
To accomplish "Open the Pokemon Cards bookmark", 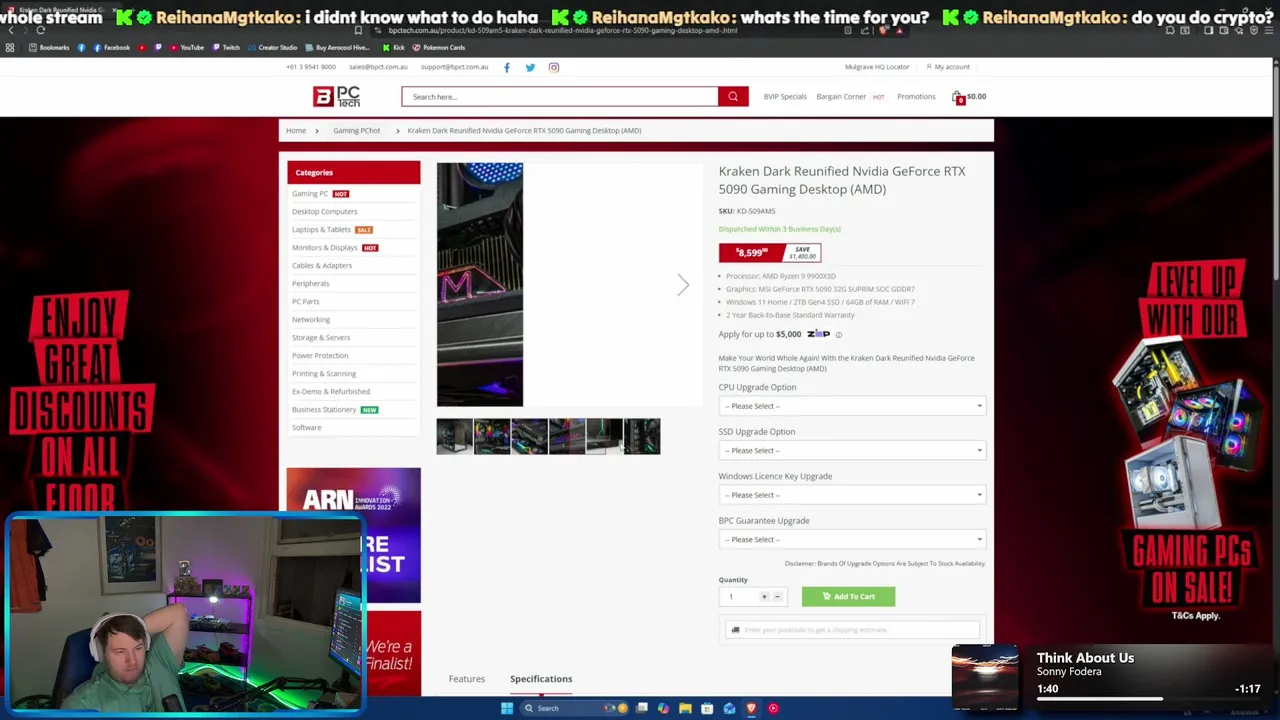I will pyautogui.click(x=439, y=47).
